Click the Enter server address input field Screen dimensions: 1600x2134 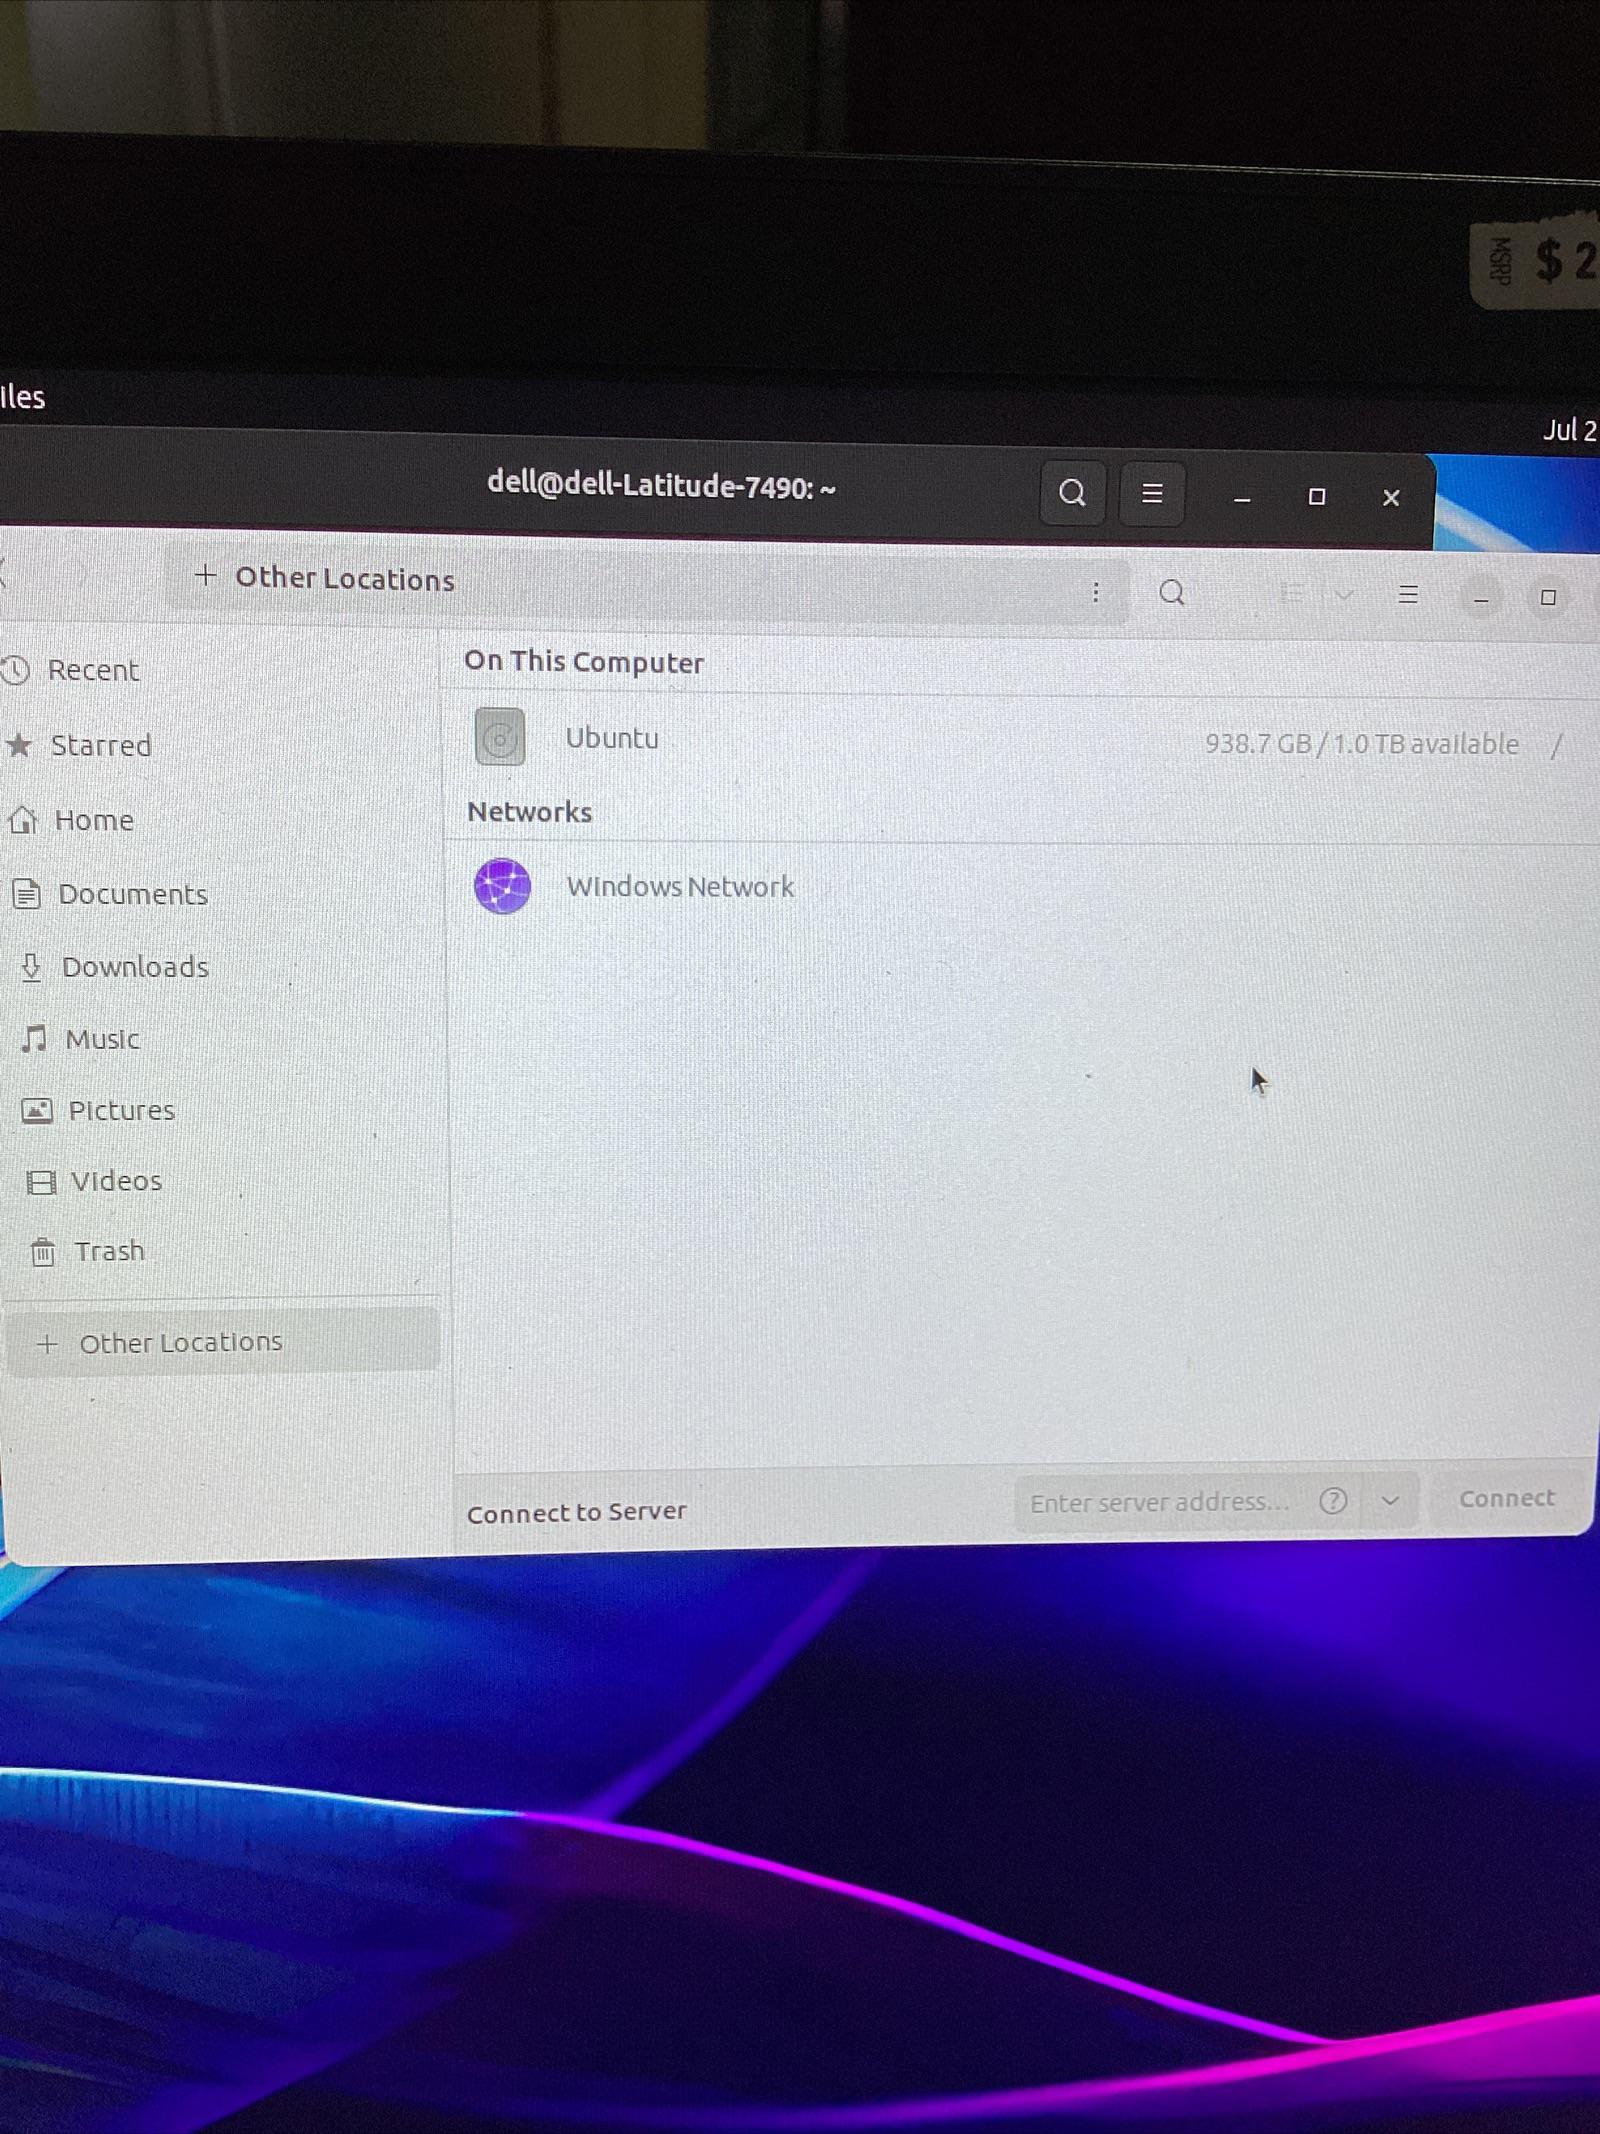point(1160,1501)
